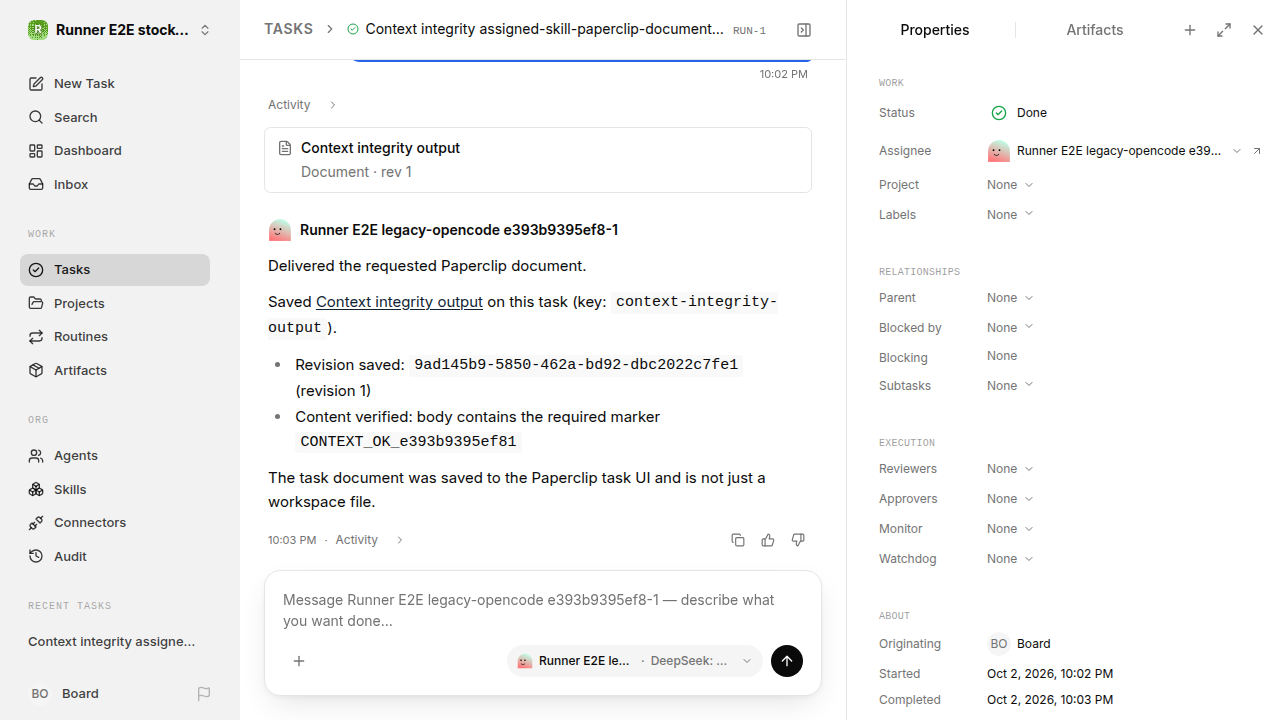
Task: Follow the Context integrity output link
Action: (x=399, y=302)
